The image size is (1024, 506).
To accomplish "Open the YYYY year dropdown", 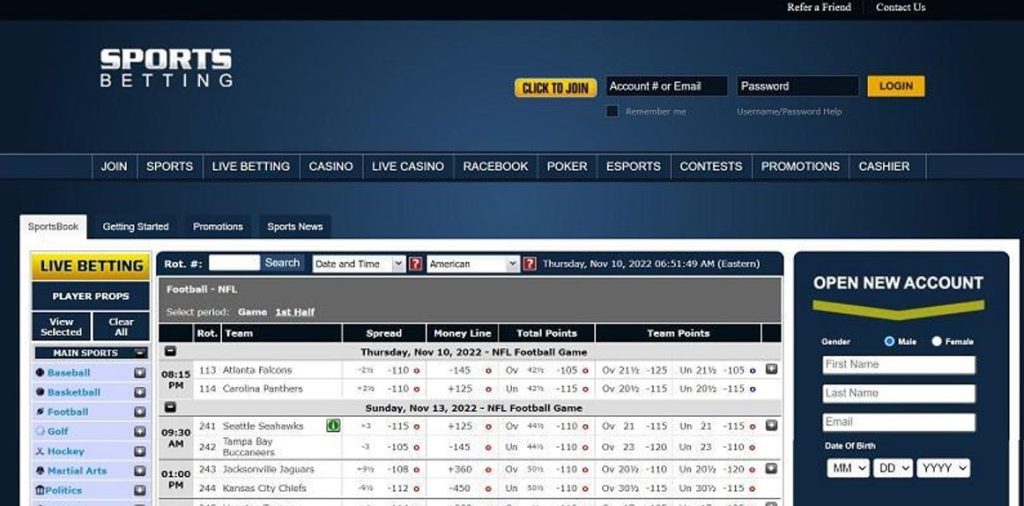I will point(943,468).
